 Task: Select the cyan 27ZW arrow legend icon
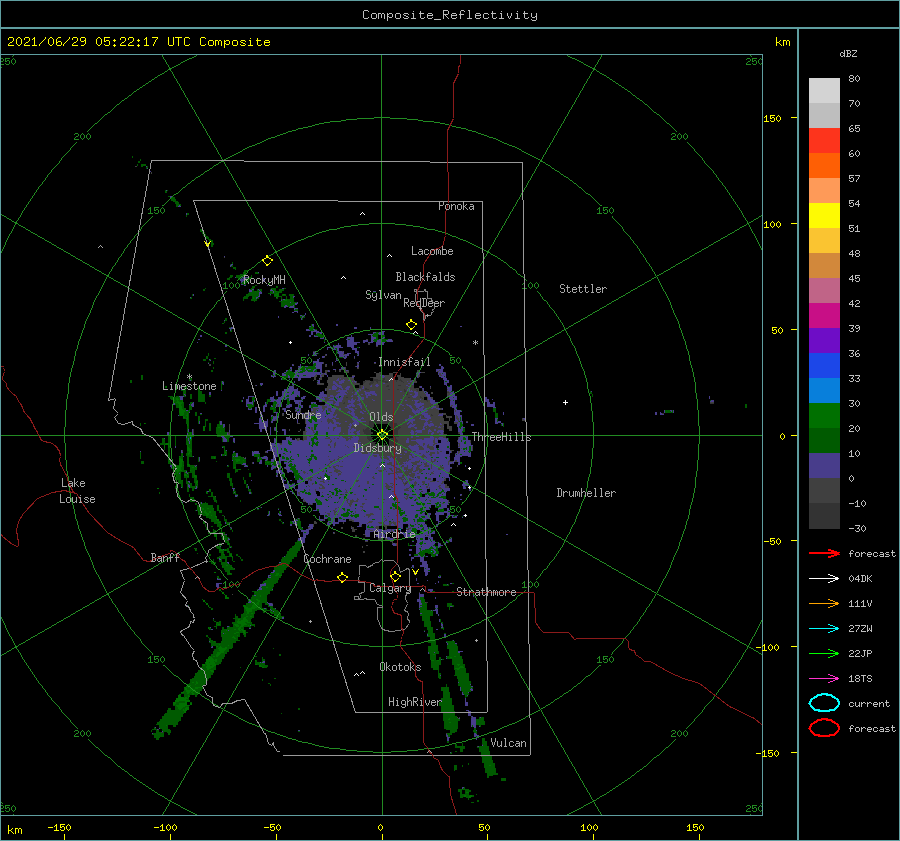tap(824, 629)
